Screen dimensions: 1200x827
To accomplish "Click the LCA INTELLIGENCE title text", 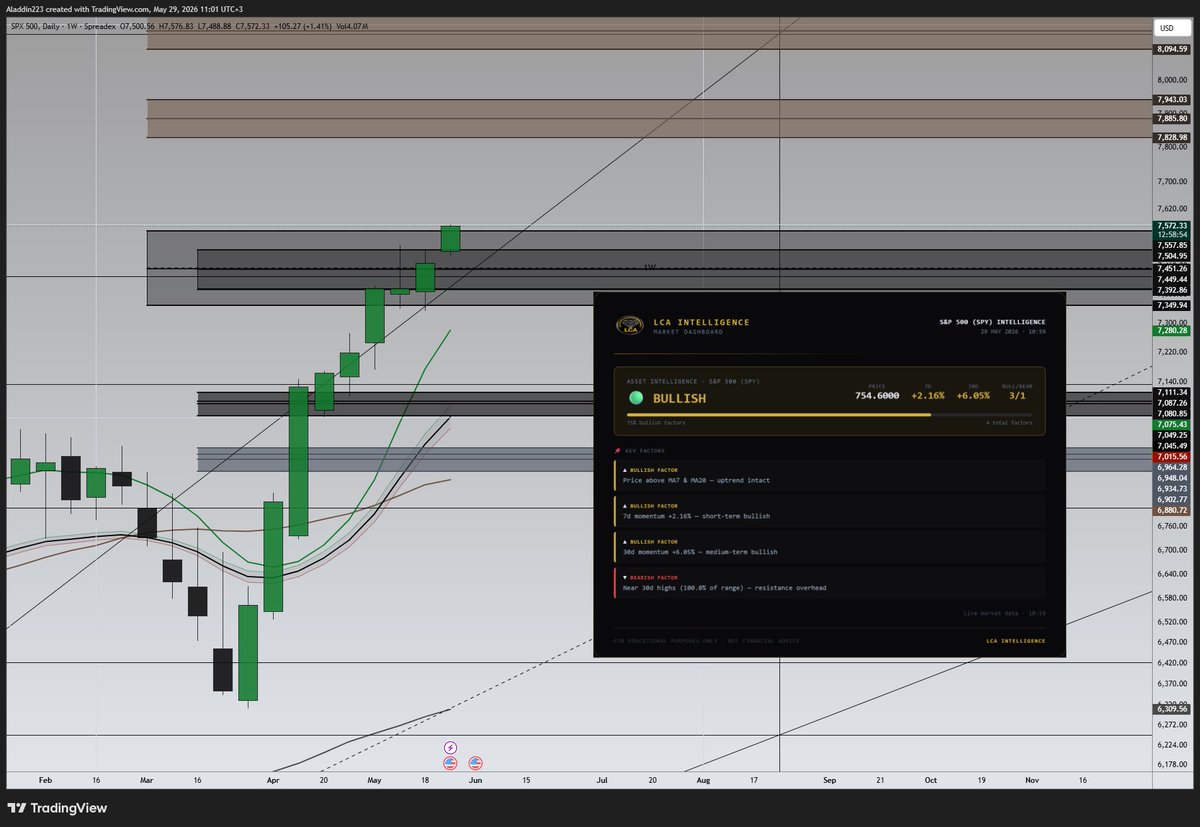I will coord(700,322).
